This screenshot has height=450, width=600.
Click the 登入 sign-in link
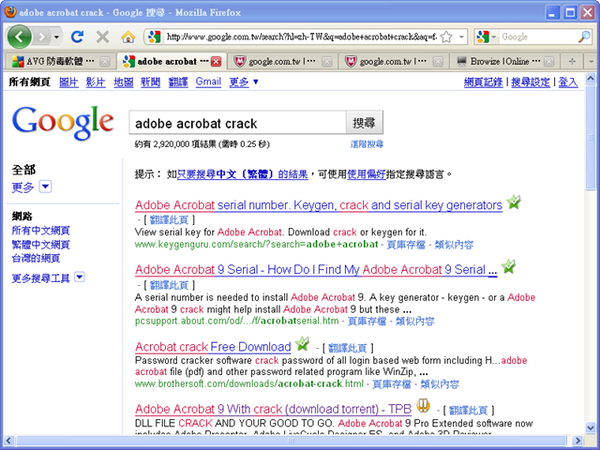point(568,82)
